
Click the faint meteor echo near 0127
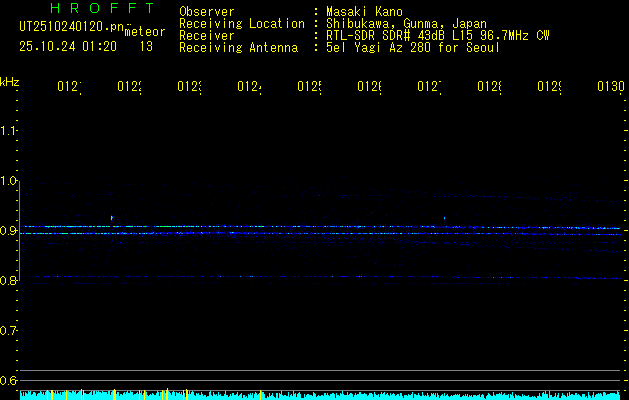click(444, 218)
